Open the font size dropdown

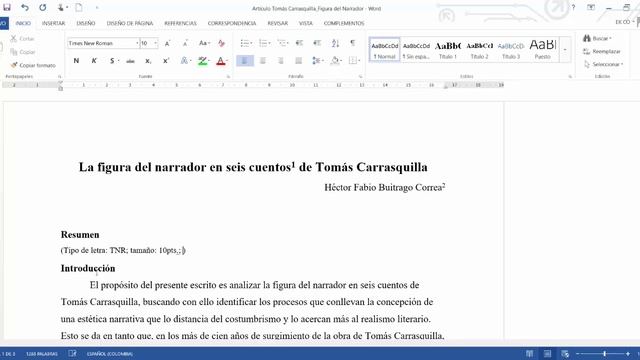coord(155,43)
